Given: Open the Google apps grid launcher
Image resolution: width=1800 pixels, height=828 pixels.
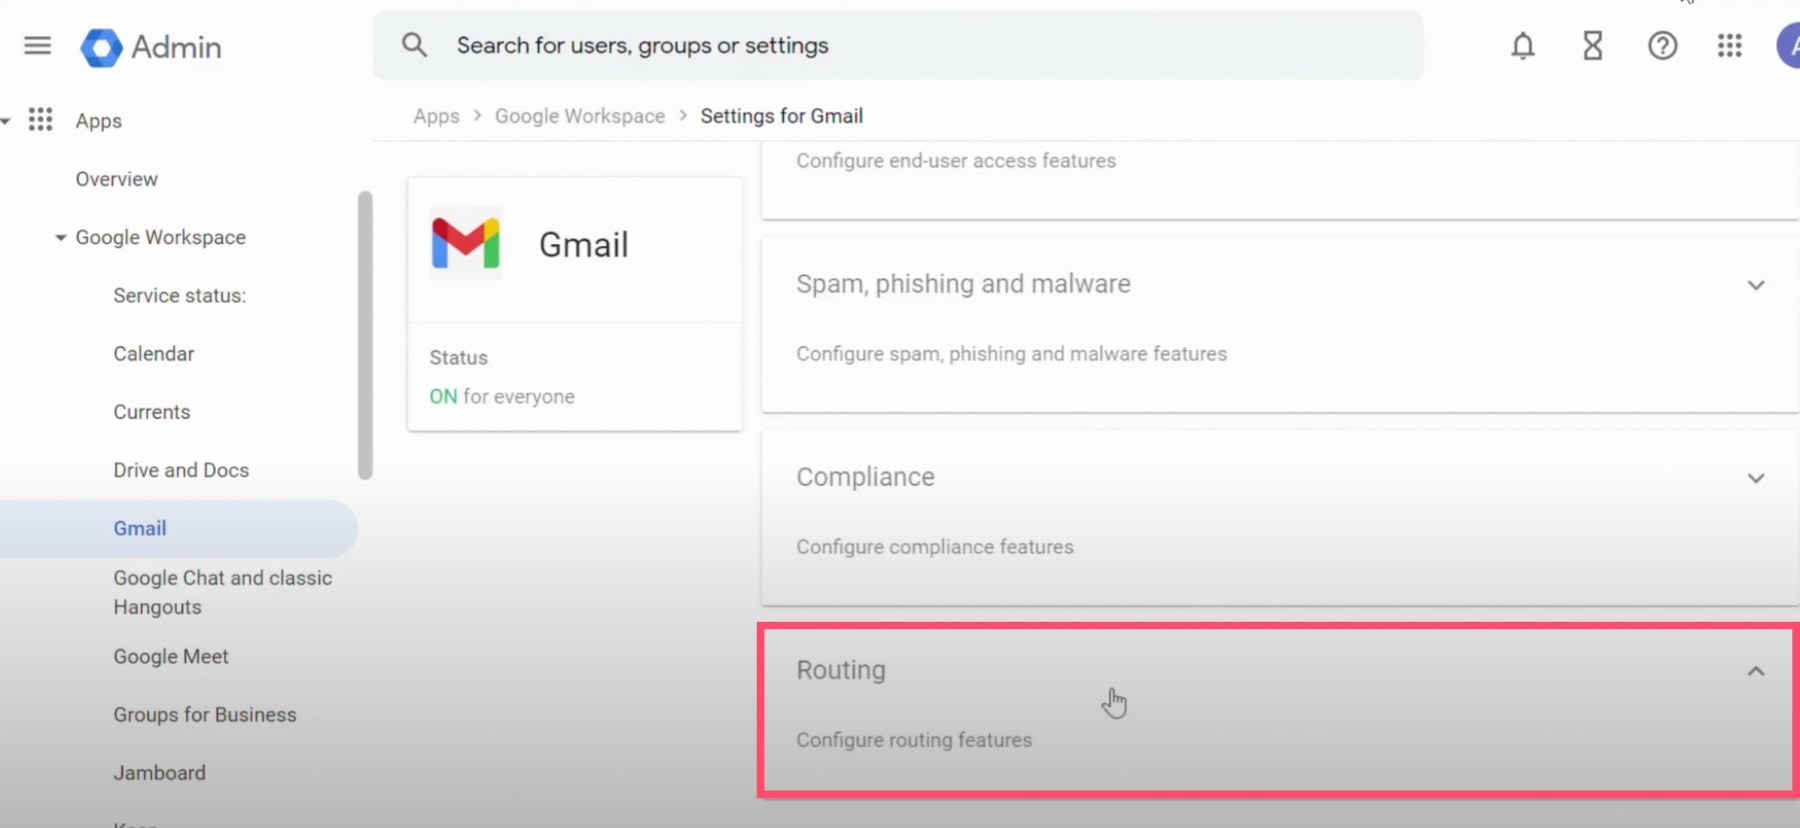Looking at the screenshot, I should (x=1730, y=46).
